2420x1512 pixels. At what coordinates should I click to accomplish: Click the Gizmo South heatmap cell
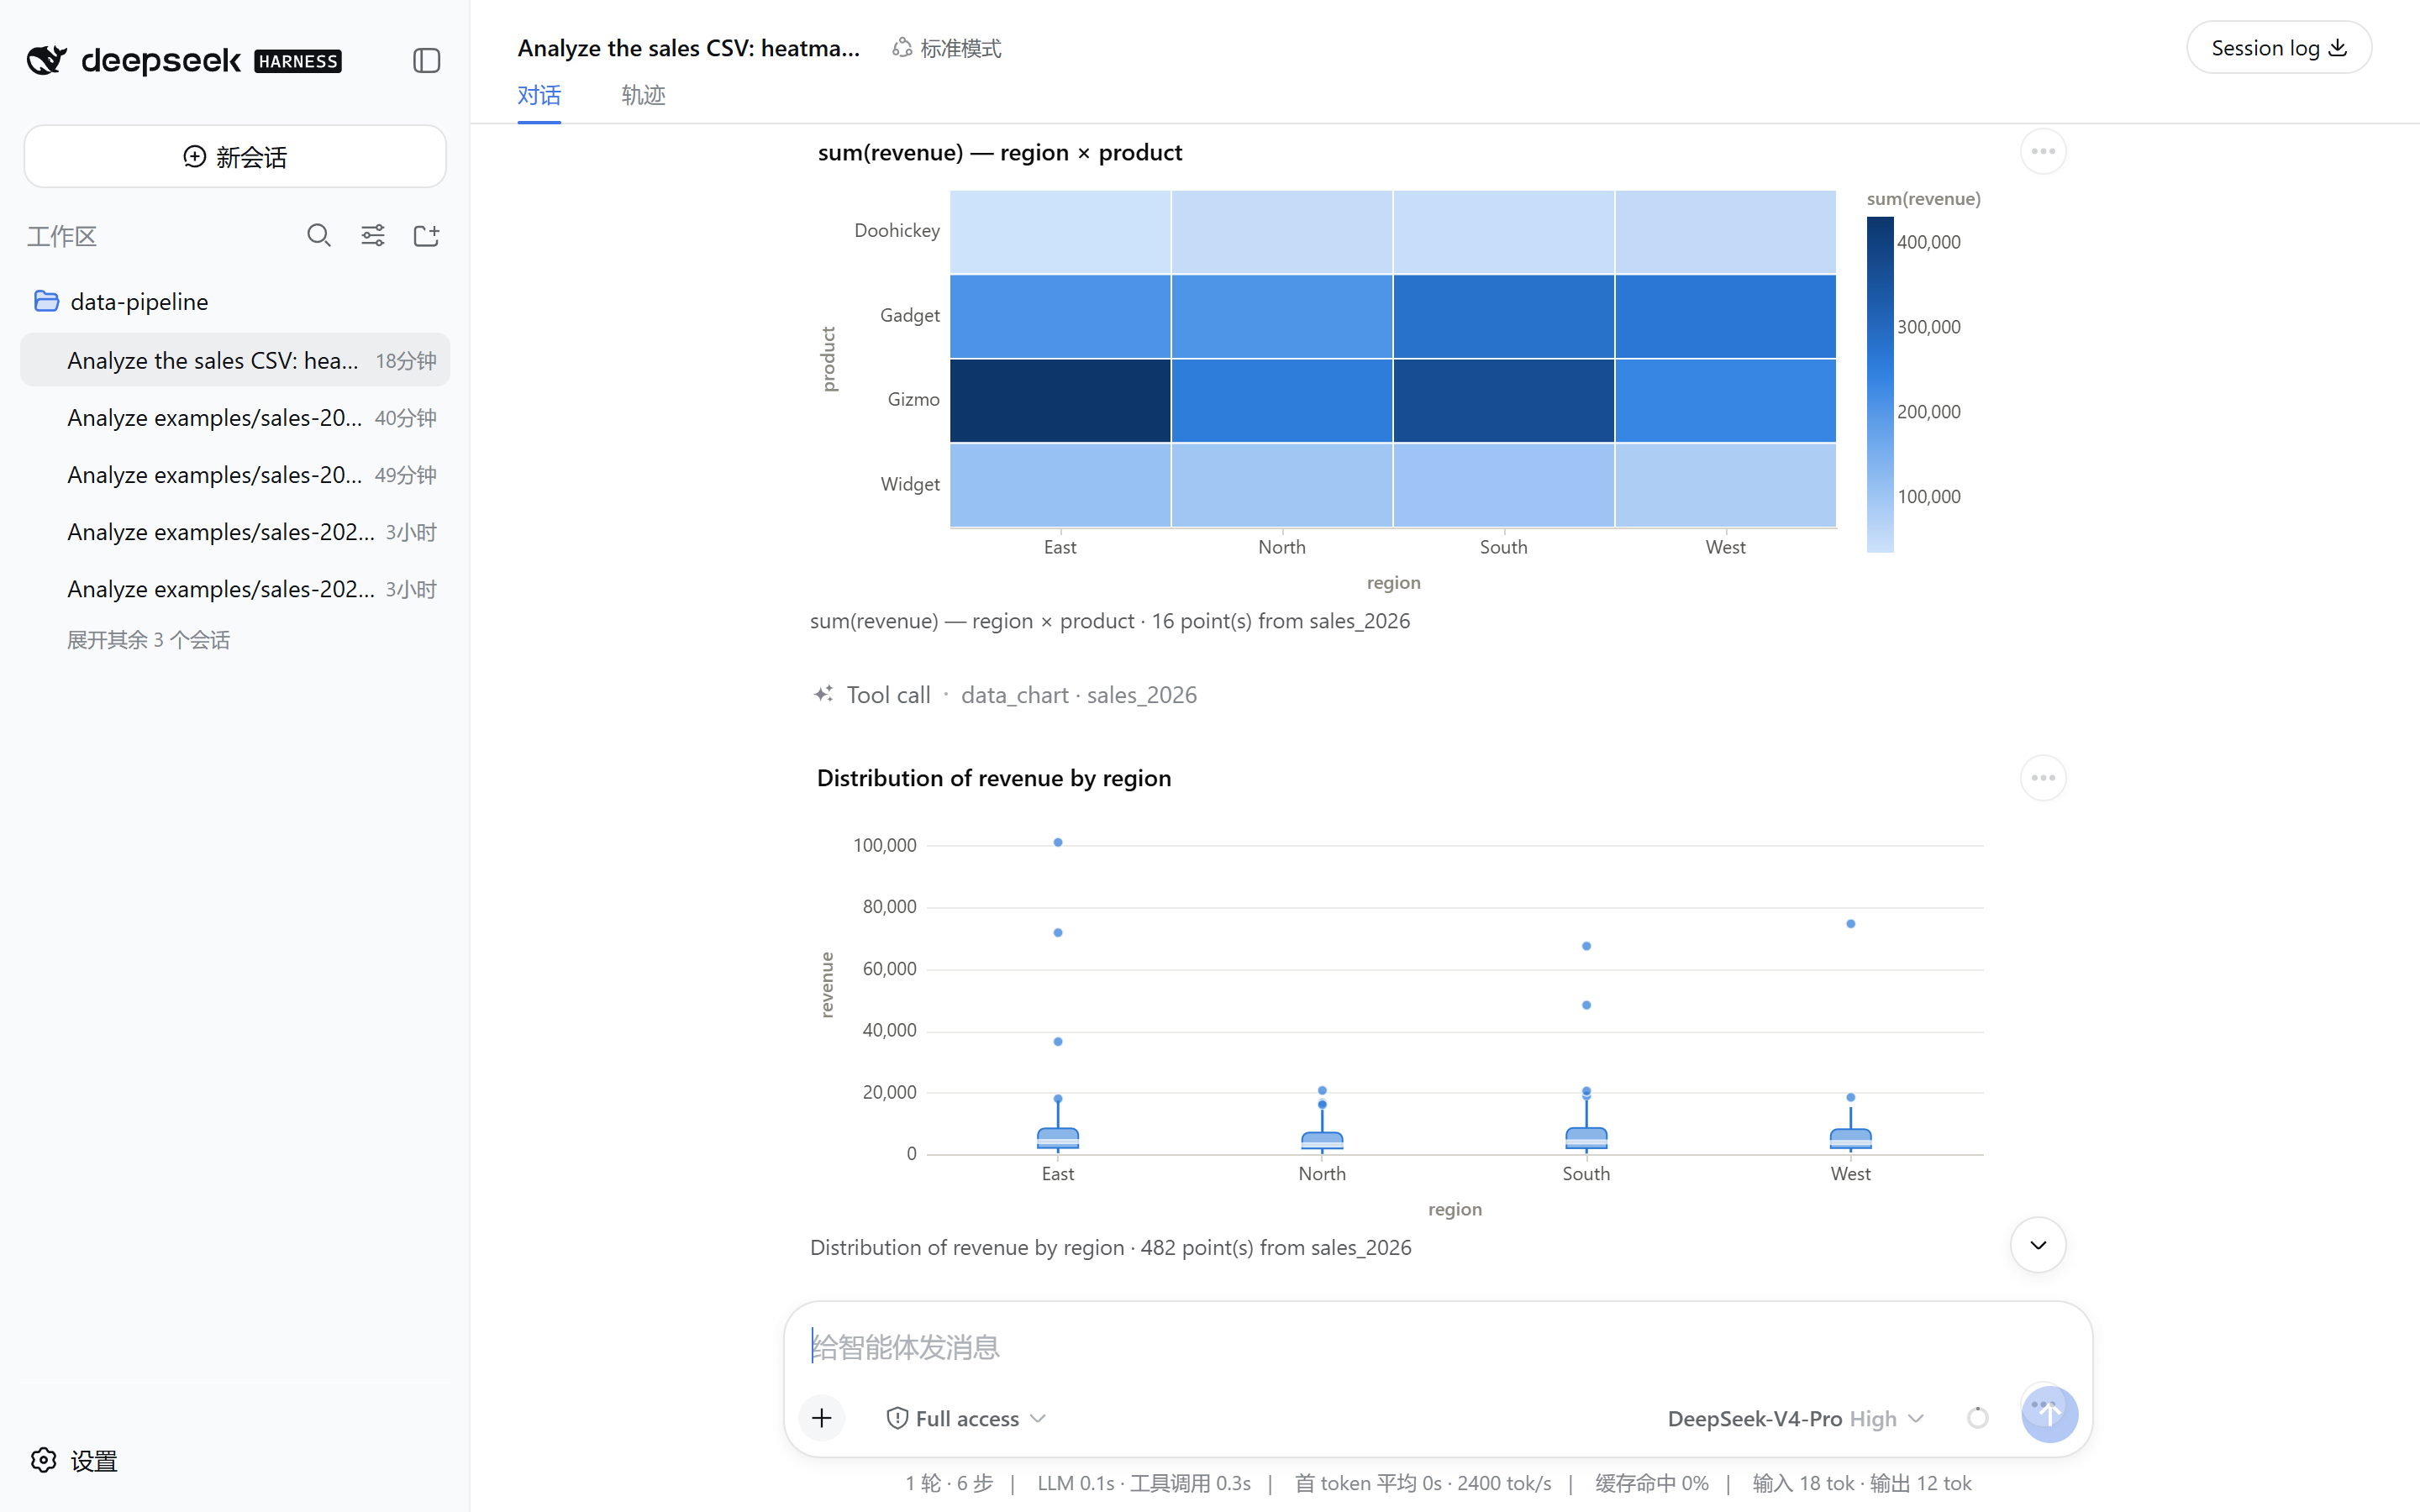1503,401
